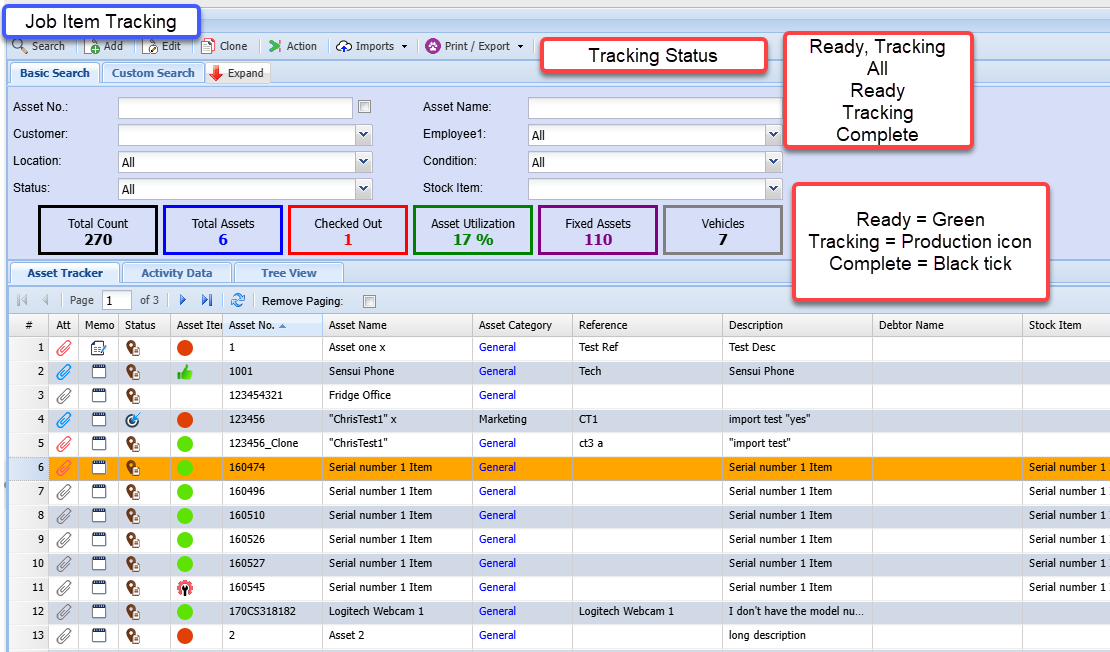Click the Asset Name input field

point(654,108)
